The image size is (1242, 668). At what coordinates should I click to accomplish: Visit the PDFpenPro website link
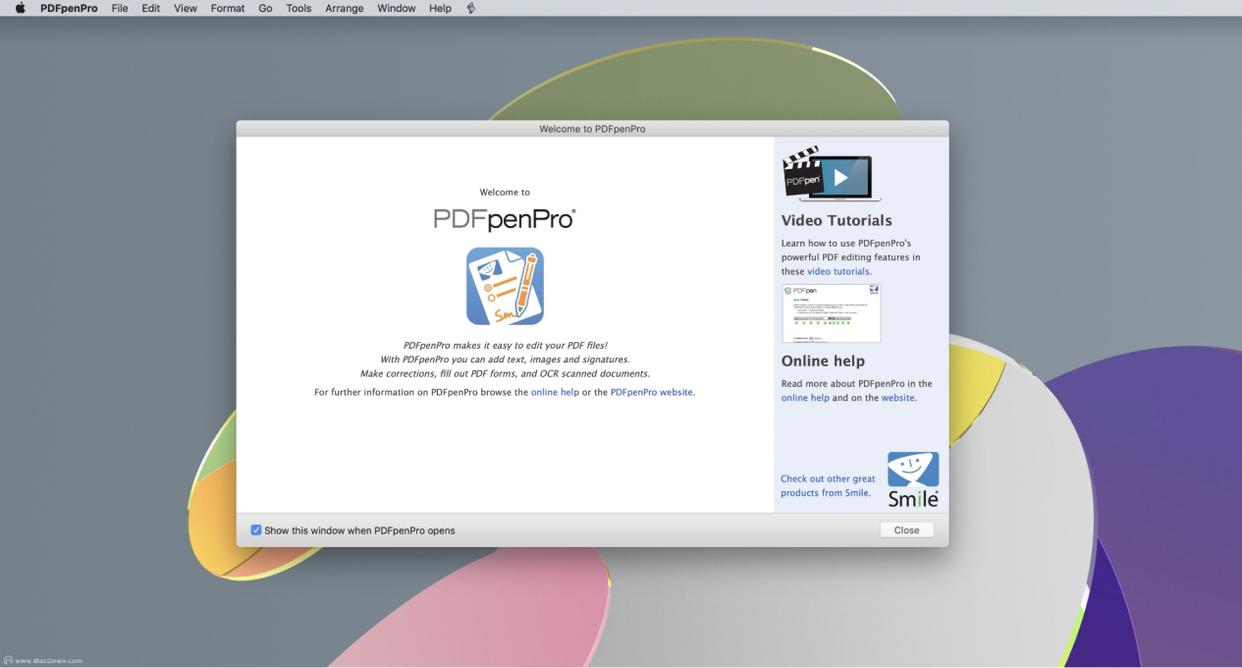[651, 392]
